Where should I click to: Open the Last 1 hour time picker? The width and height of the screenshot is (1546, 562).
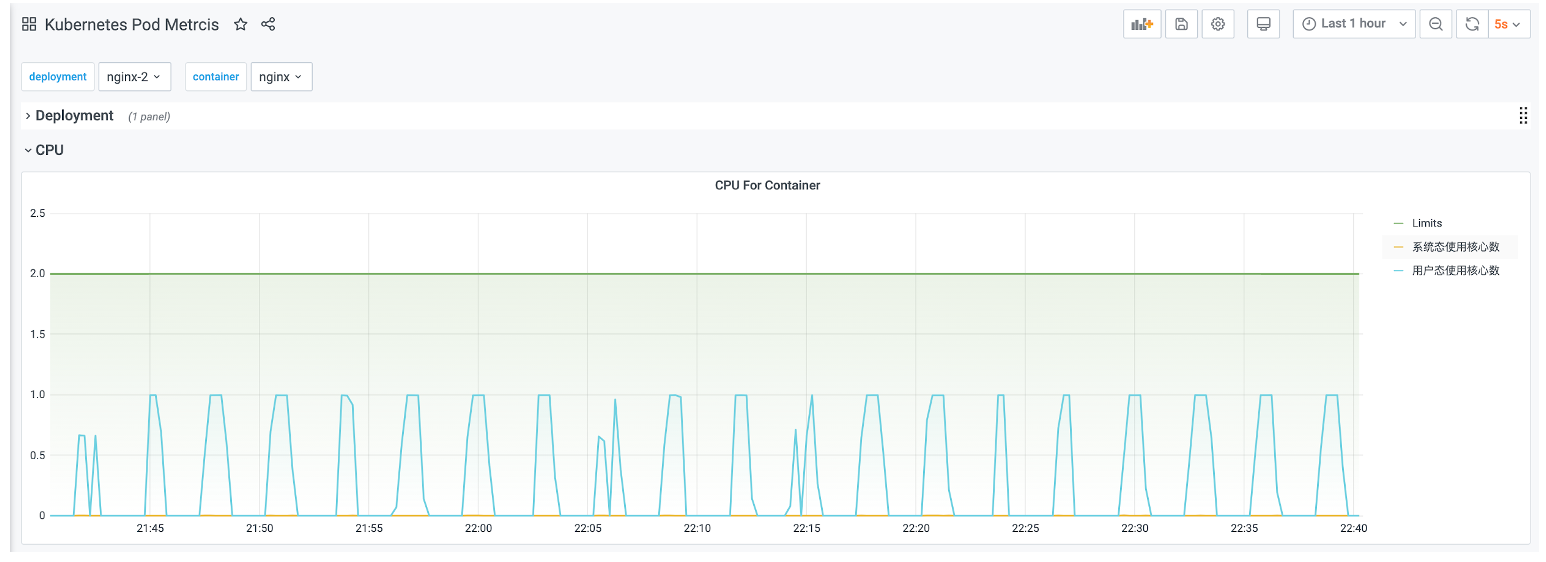pos(1354,24)
